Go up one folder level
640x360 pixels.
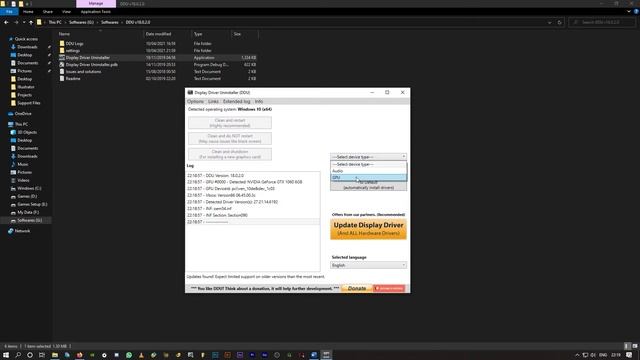coord(31,22)
